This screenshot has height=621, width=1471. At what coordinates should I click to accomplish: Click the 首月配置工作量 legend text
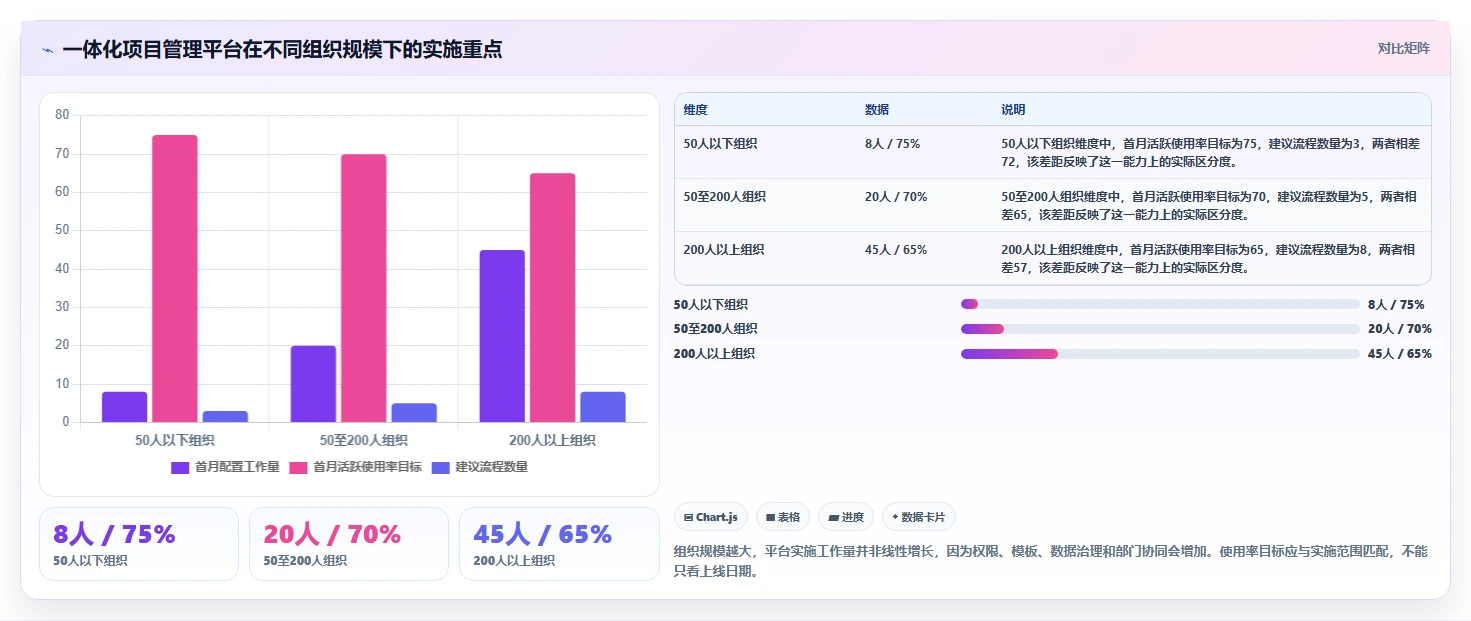[x=237, y=467]
